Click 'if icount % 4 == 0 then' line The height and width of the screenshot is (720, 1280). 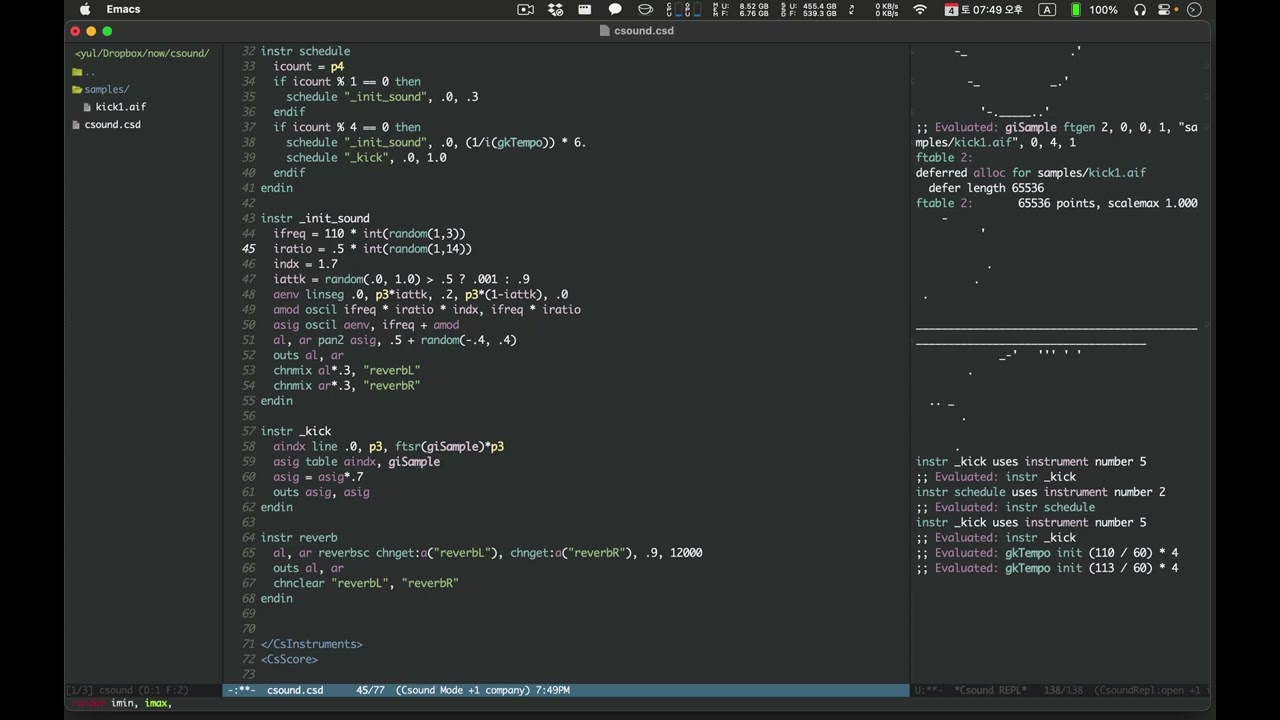coord(347,127)
